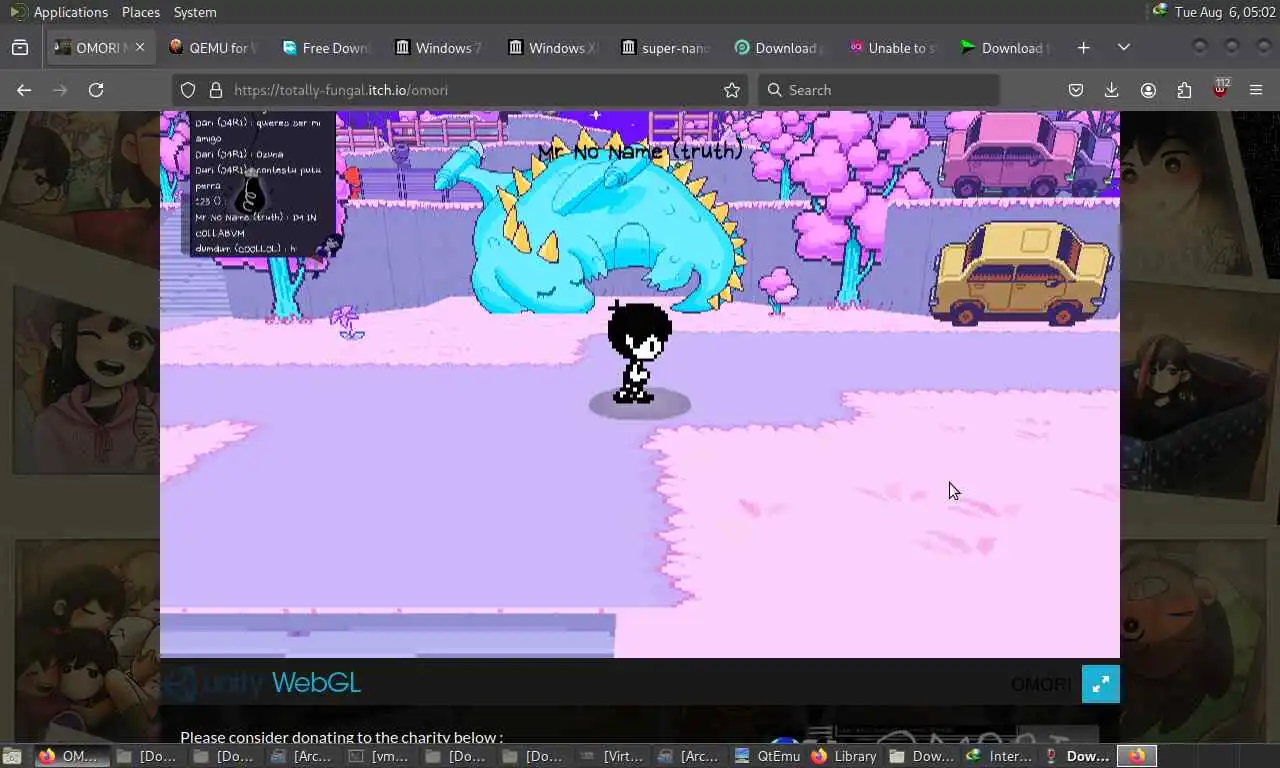Viewport: 1280px width, 768px height.
Task: Open the tracking protection shield icon
Action: 188,90
